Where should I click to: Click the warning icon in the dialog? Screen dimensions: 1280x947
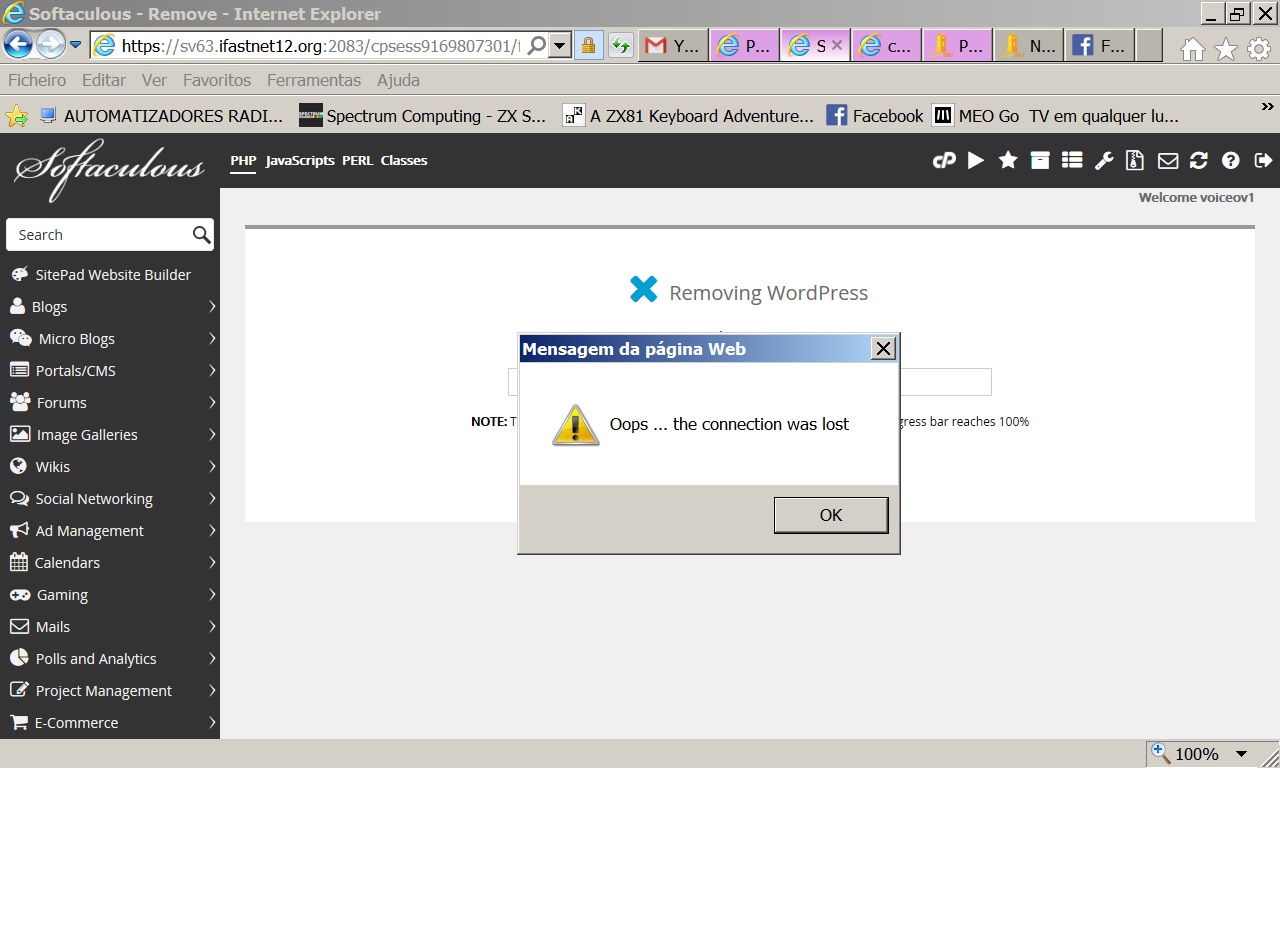576,425
